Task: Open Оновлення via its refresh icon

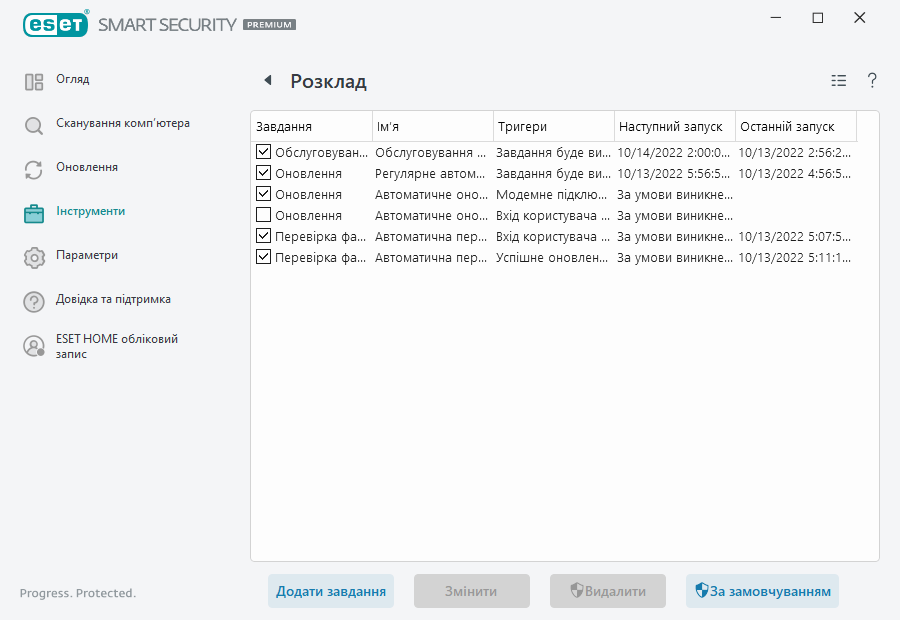Action: coord(33,167)
